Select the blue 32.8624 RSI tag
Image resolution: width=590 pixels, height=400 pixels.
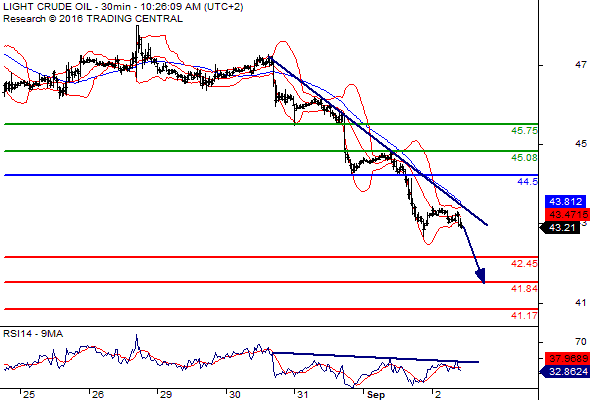tap(565, 372)
